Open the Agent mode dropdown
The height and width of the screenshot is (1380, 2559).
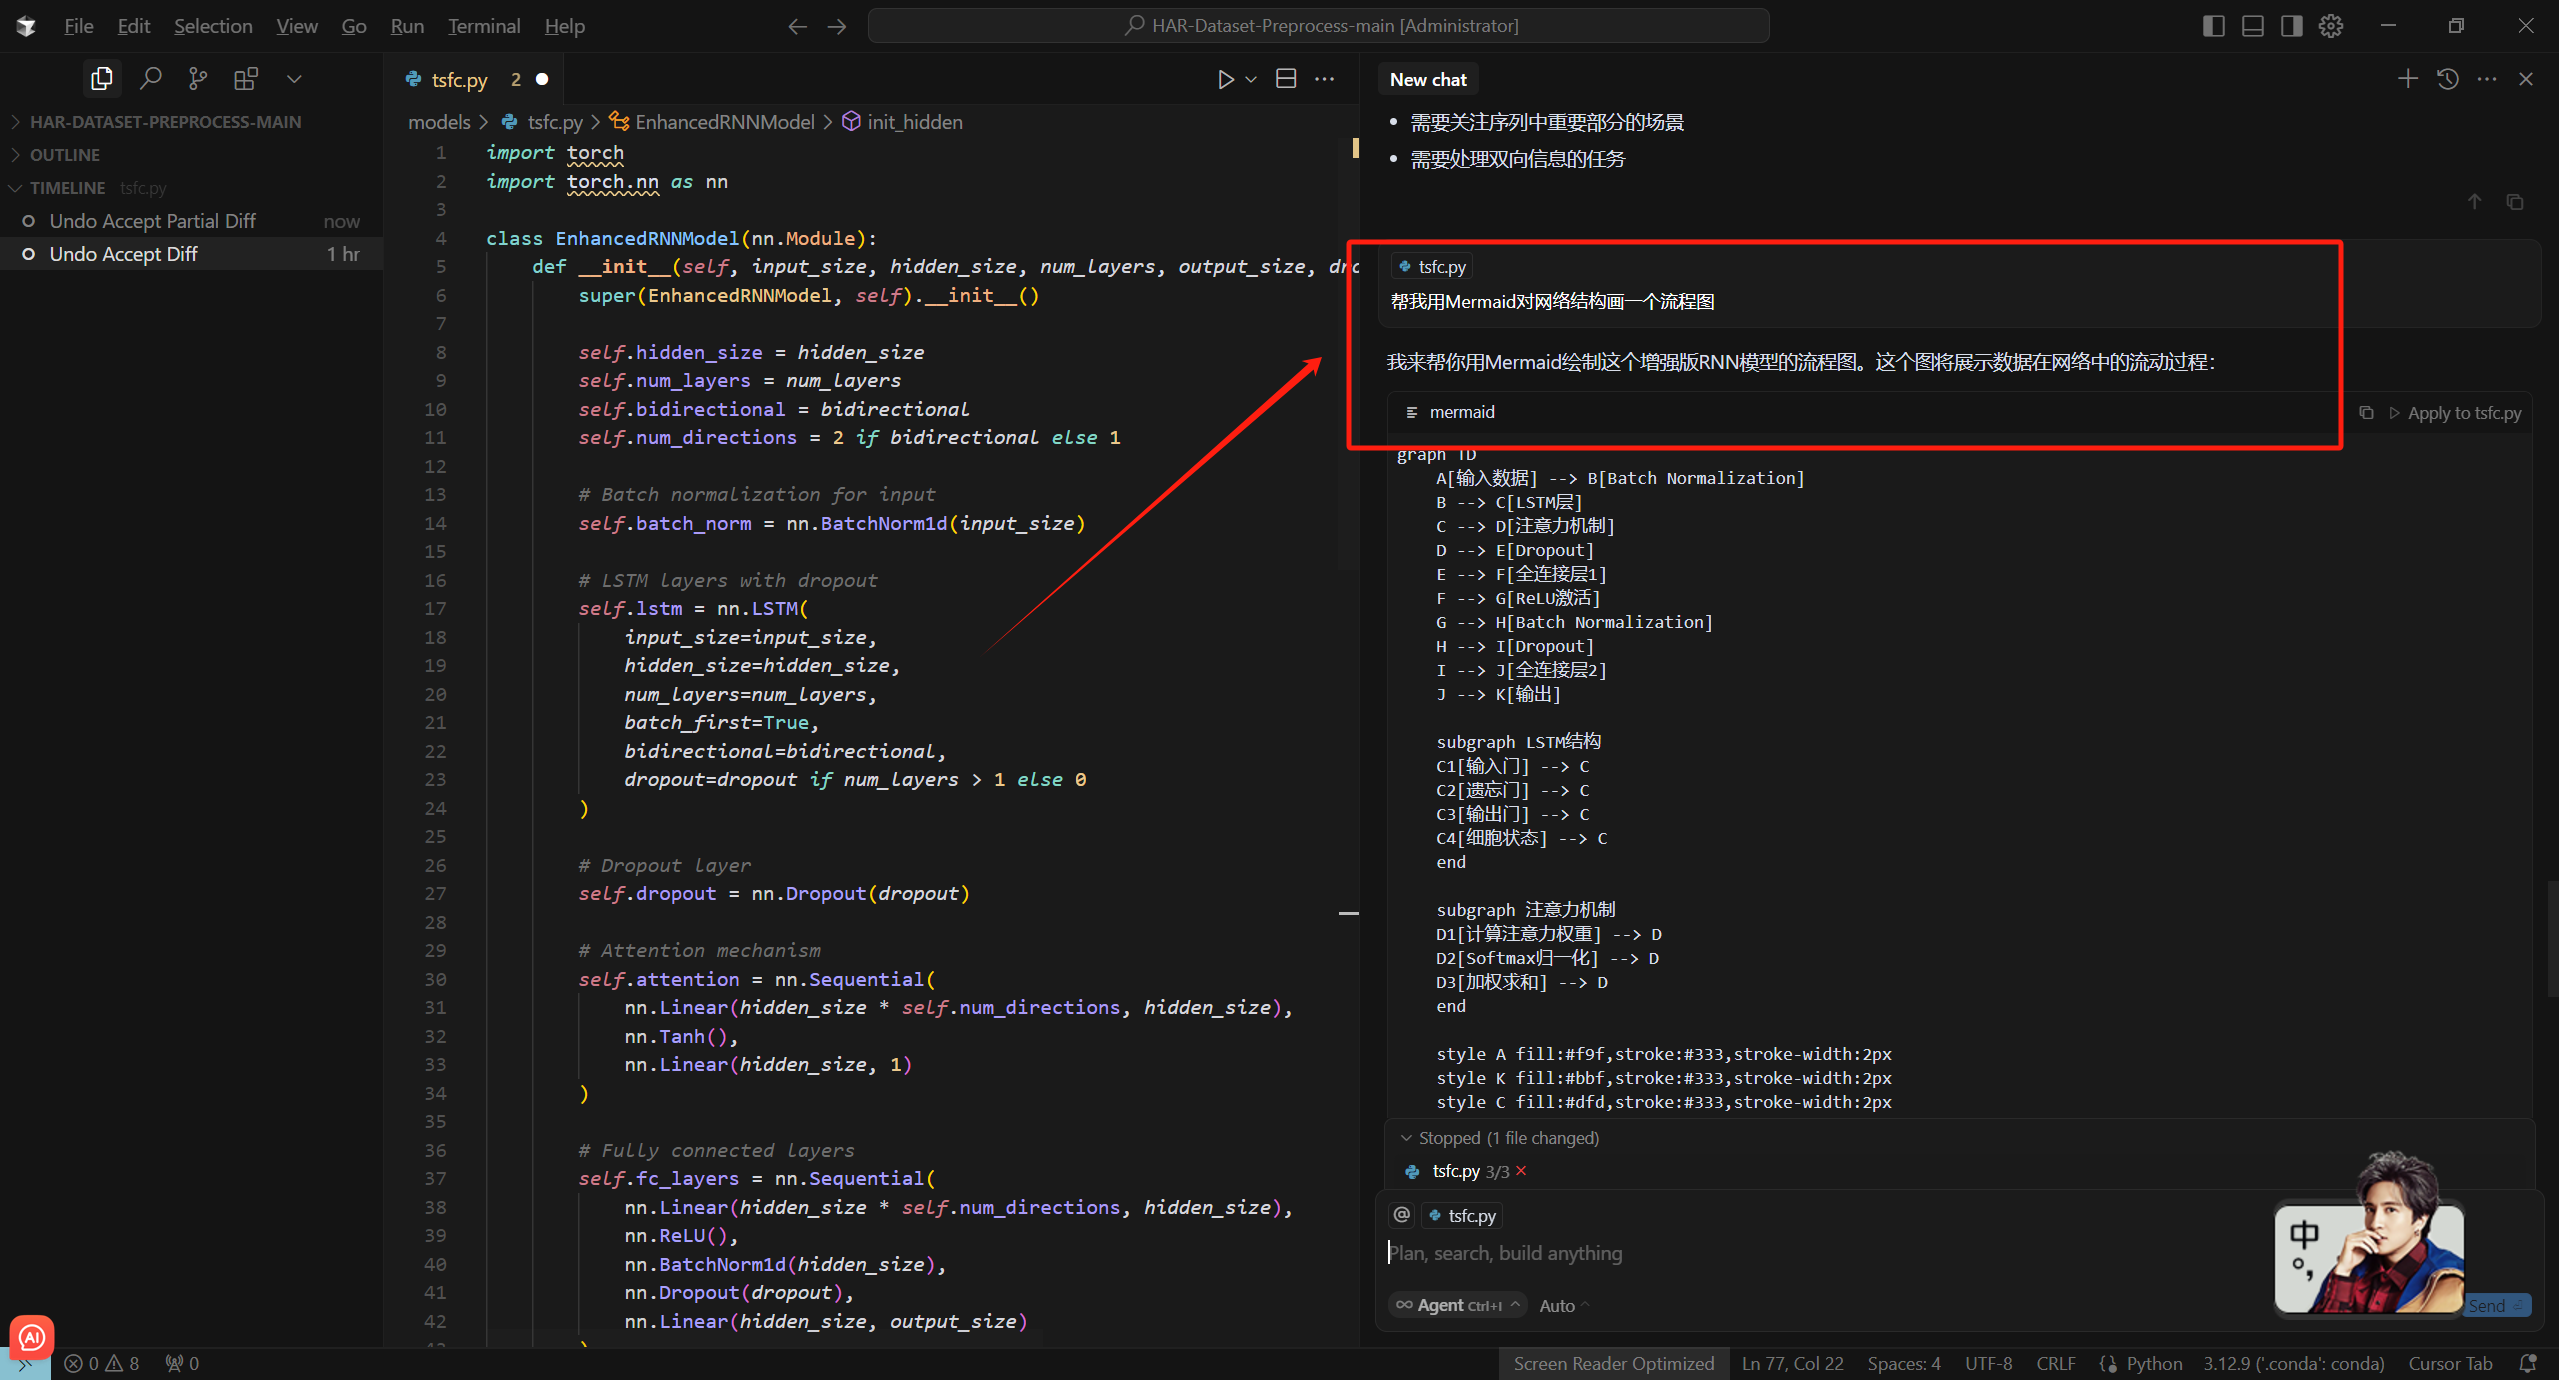point(1458,1305)
